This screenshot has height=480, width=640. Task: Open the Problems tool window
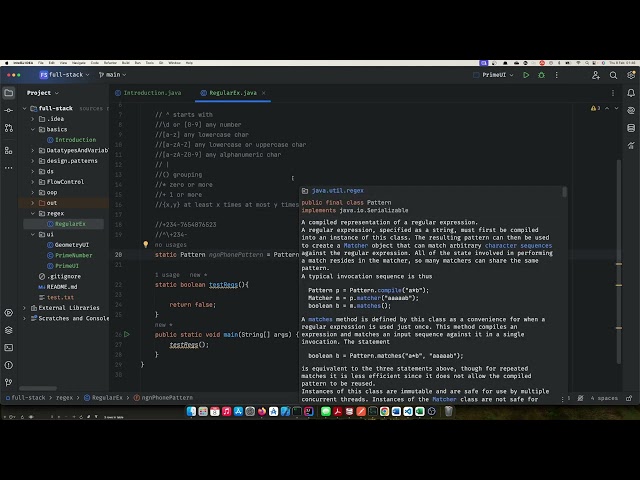[x=9, y=365]
